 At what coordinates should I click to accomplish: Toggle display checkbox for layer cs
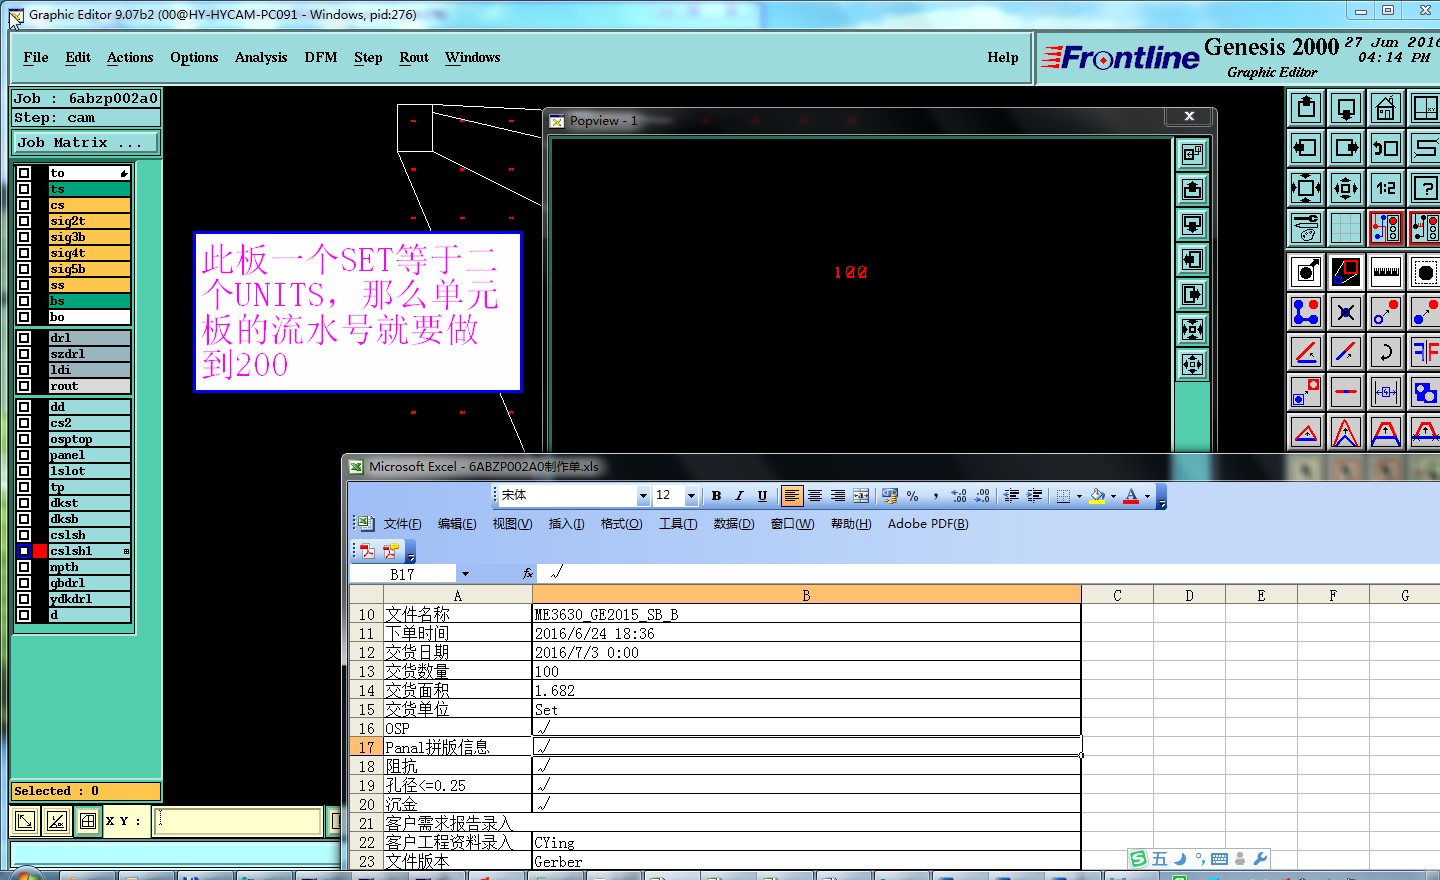coord(24,205)
